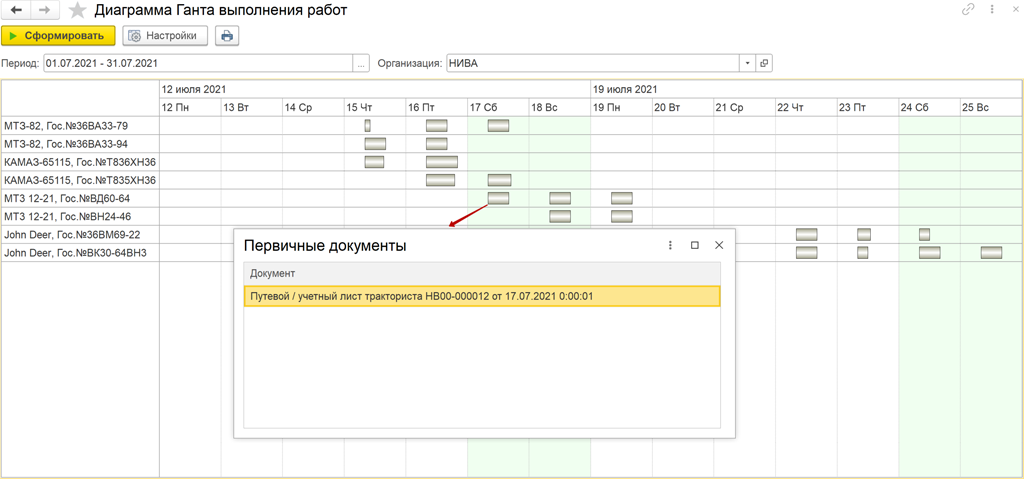The height and width of the screenshot is (479, 1024).
Task: Open the top-right three-dot window menu
Action: pyautogui.click(x=992, y=10)
